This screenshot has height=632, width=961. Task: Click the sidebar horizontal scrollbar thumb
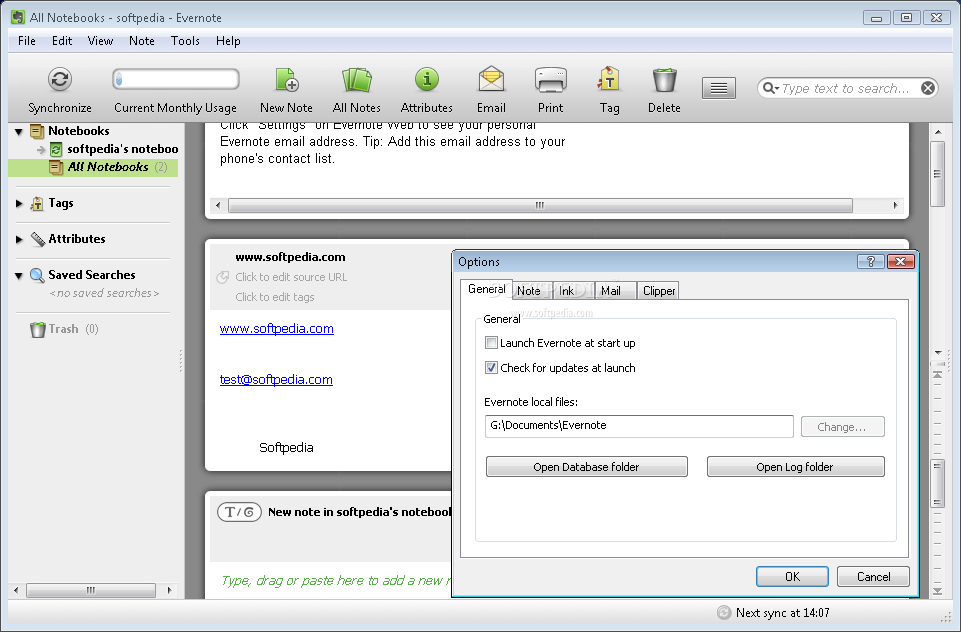click(x=91, y=590)
